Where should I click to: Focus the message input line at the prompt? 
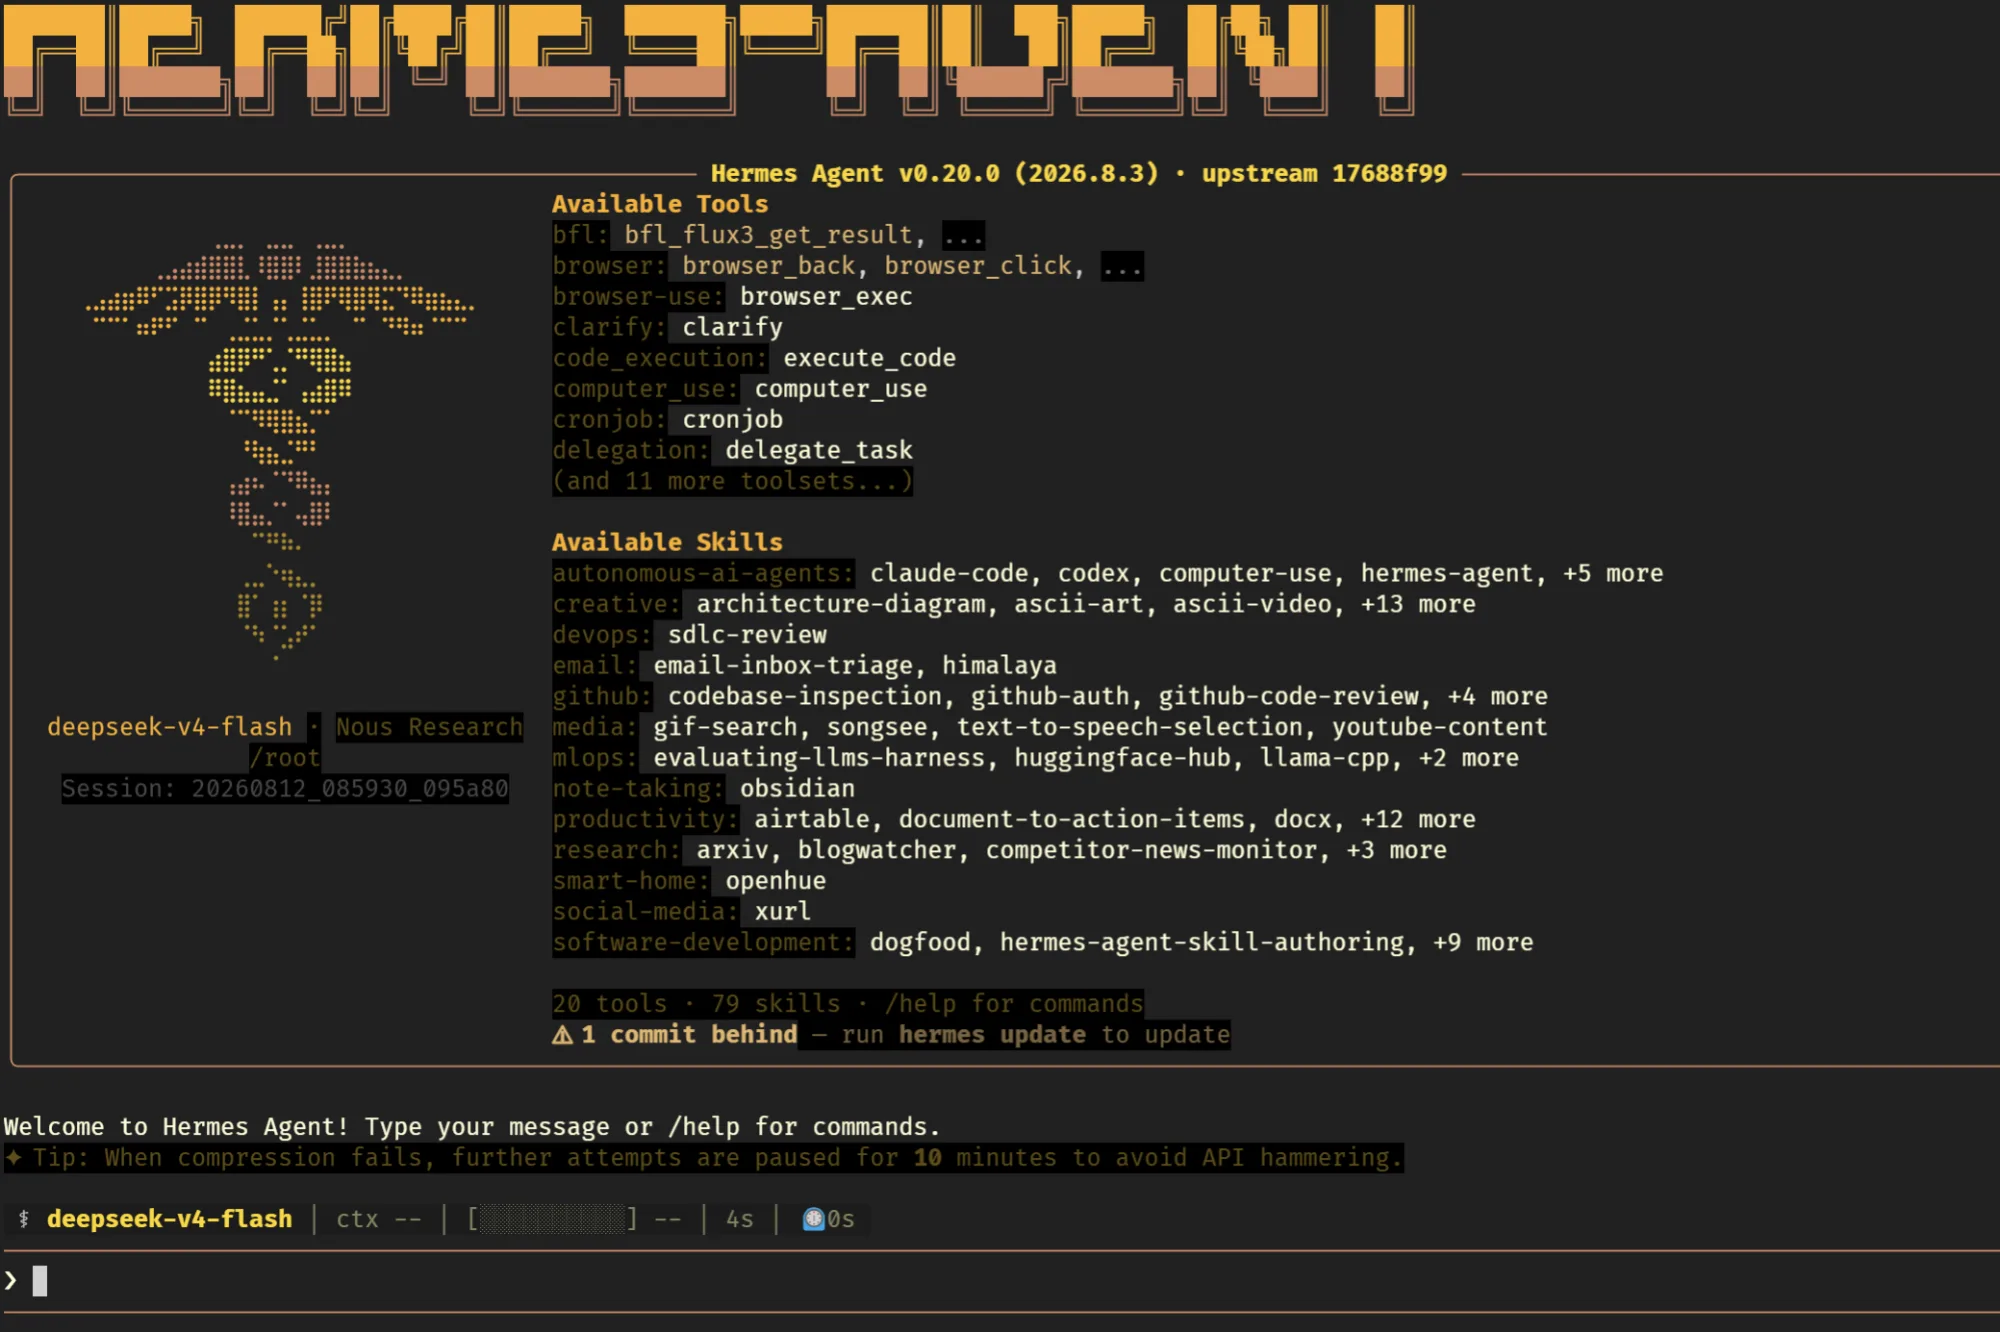(1000, 1280)
